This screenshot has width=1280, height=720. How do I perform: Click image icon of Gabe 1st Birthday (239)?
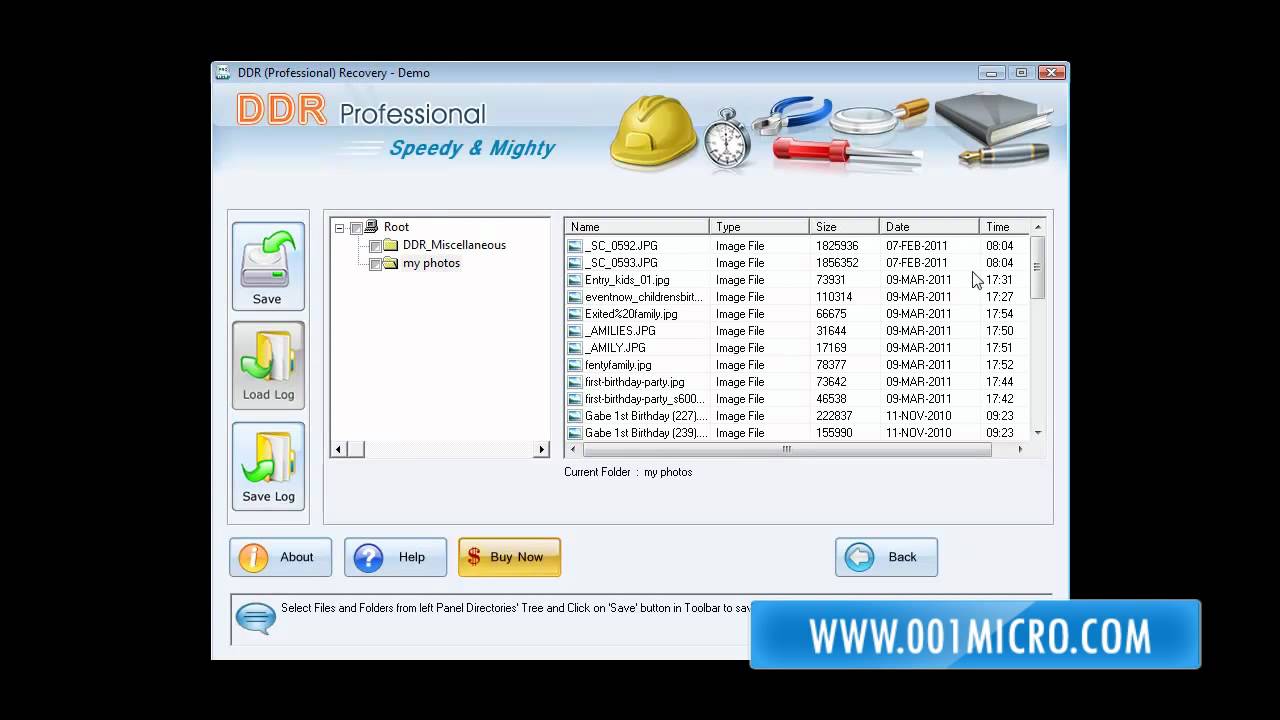pos(574,433)
